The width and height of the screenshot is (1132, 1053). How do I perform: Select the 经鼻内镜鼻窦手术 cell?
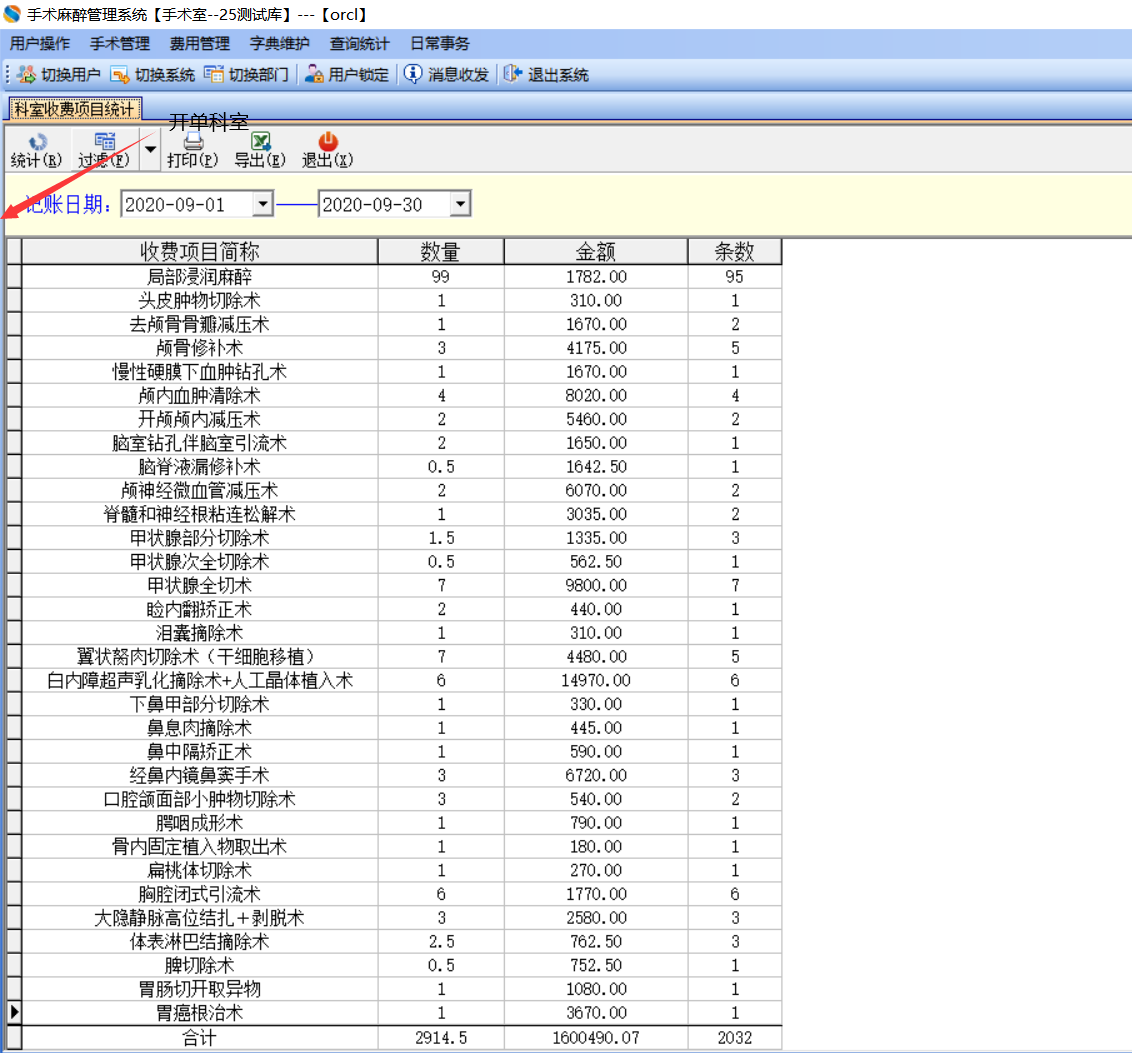click(x=200, y=775)
